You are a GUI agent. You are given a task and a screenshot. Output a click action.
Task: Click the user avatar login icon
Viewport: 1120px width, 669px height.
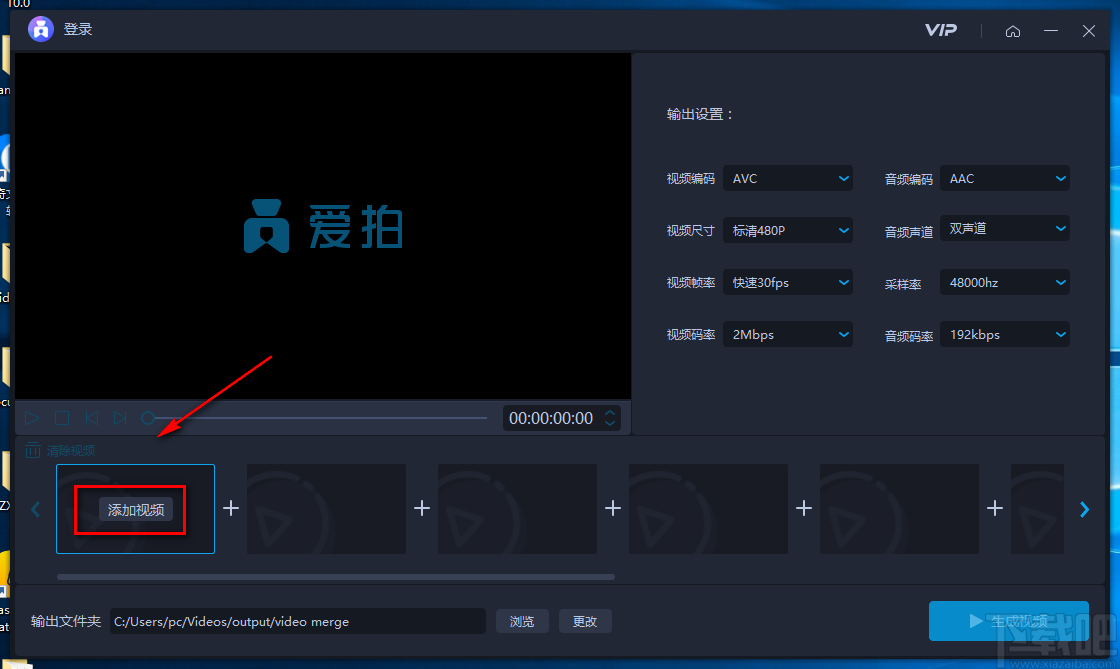pyautogui.click(x=41, y=29)
